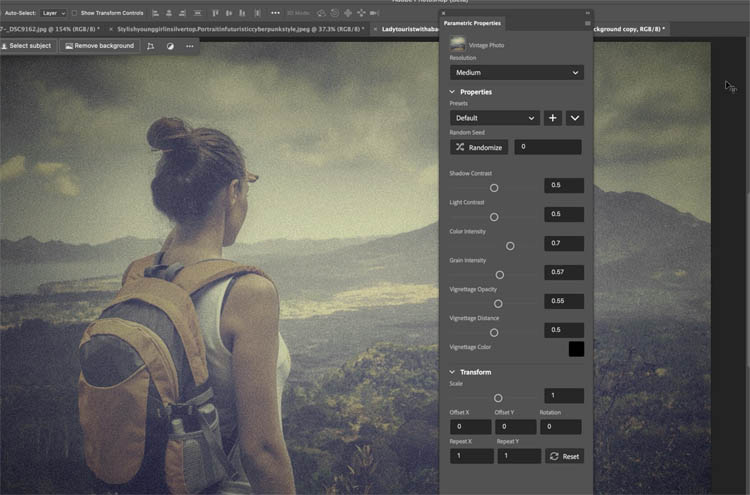Click the Grain Intensity slider handle
The width and height of the screenshot is (750, 495).
[x=500, y=275]
